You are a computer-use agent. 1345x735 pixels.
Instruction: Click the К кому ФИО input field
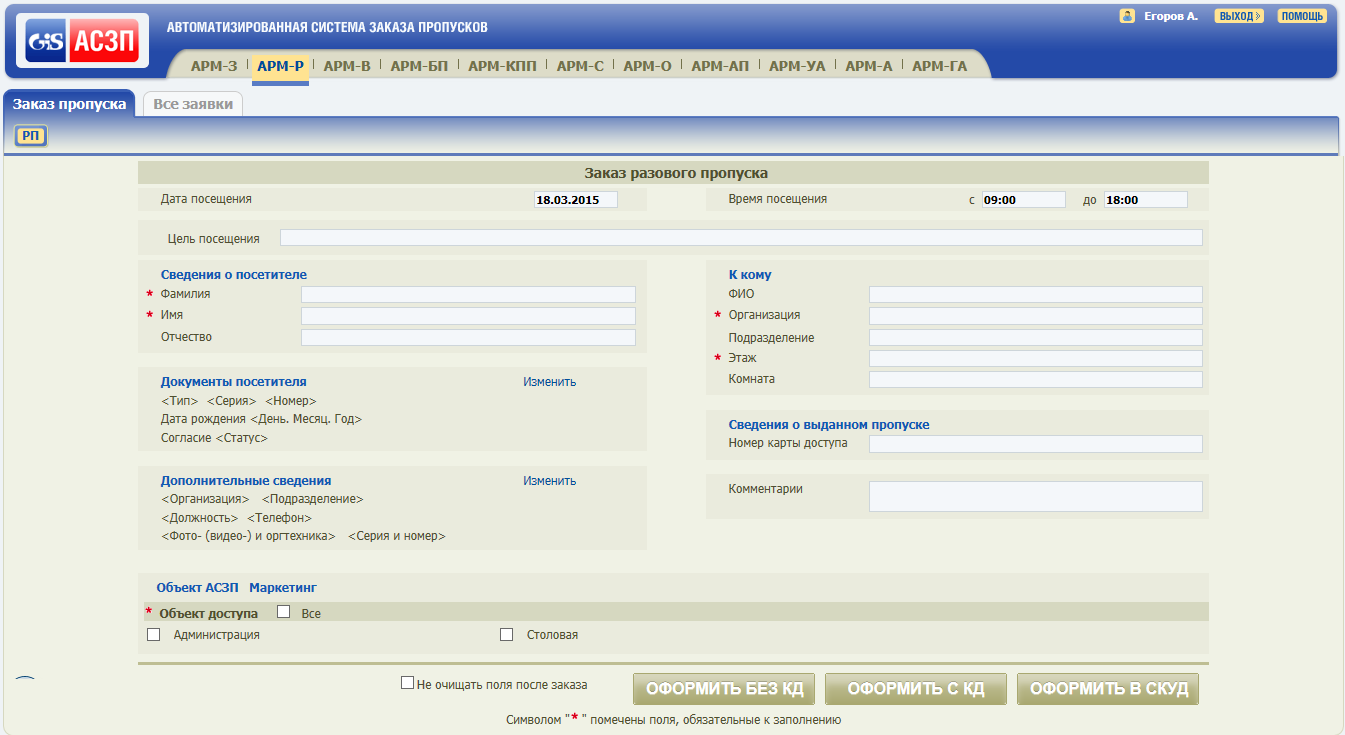pyautogui.click(x=1035, y=294)
